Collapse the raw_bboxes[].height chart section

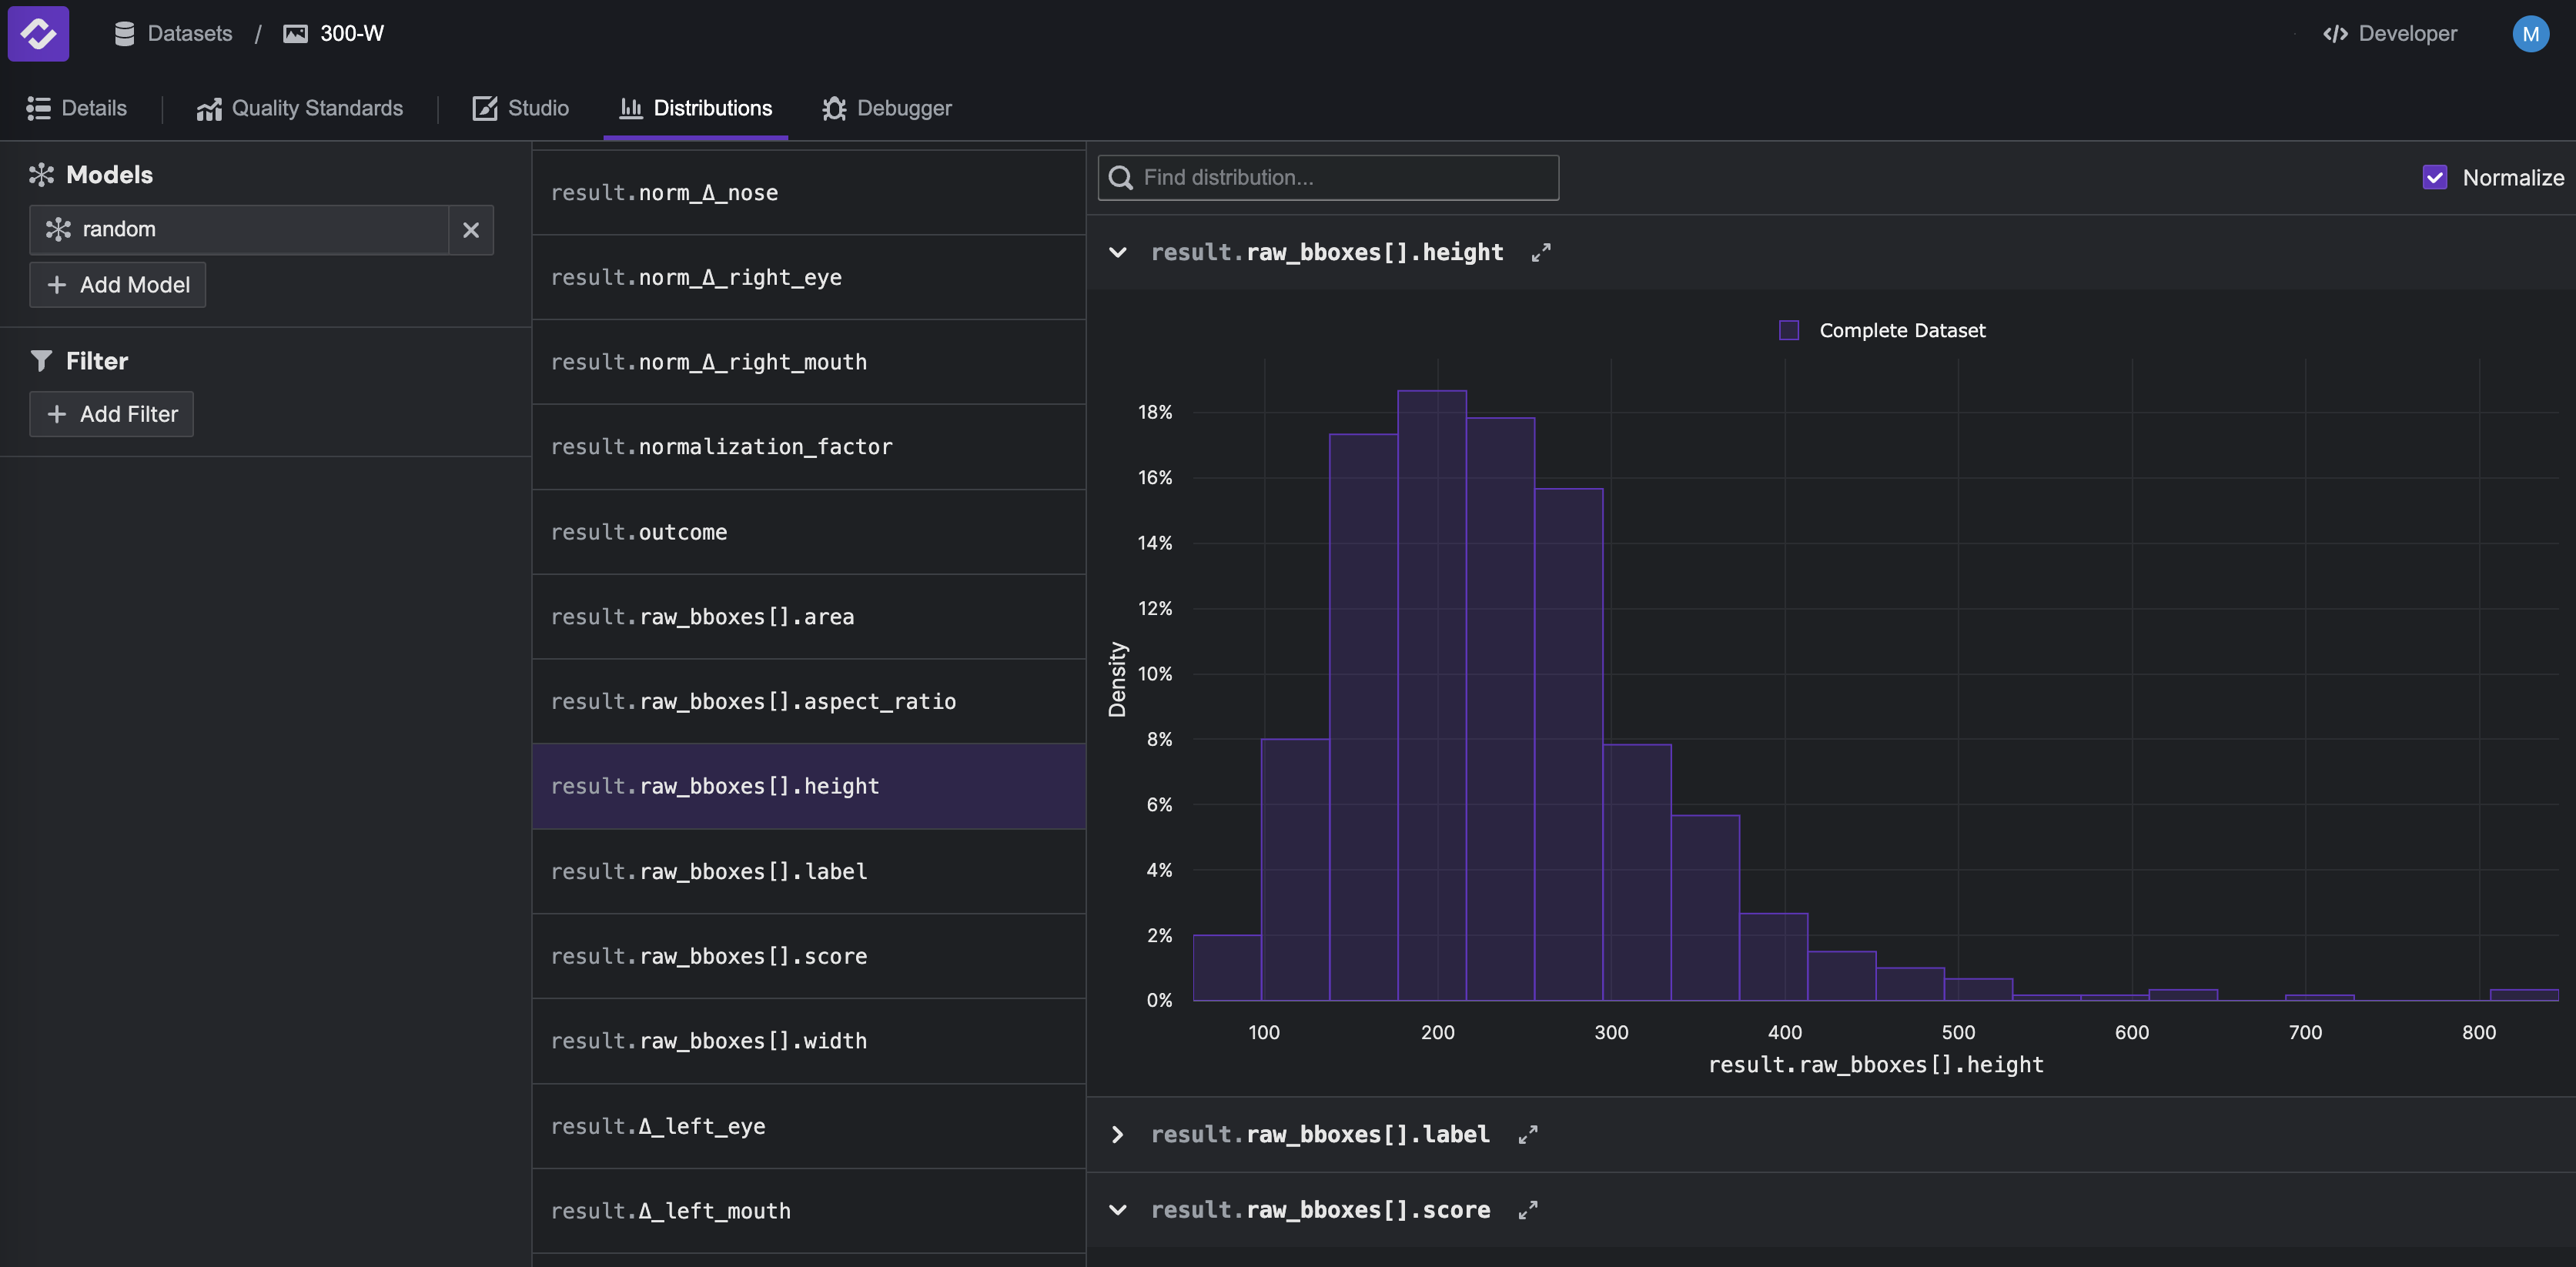click(1118, 253)
